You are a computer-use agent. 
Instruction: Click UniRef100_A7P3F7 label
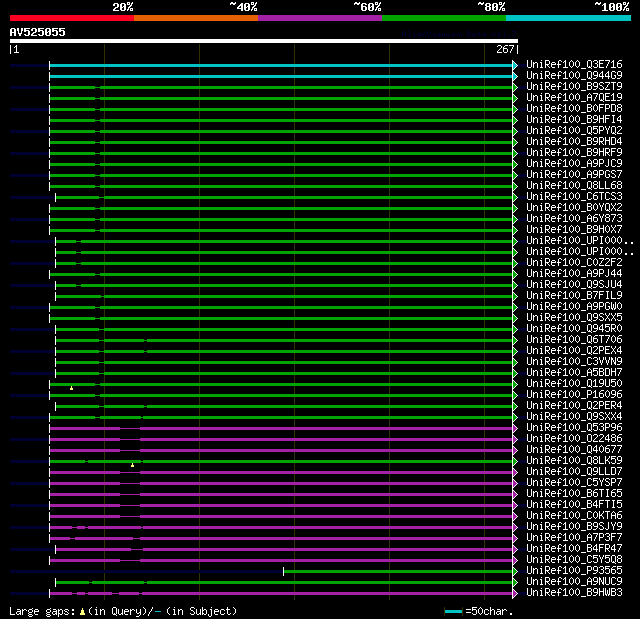point(574,538)
